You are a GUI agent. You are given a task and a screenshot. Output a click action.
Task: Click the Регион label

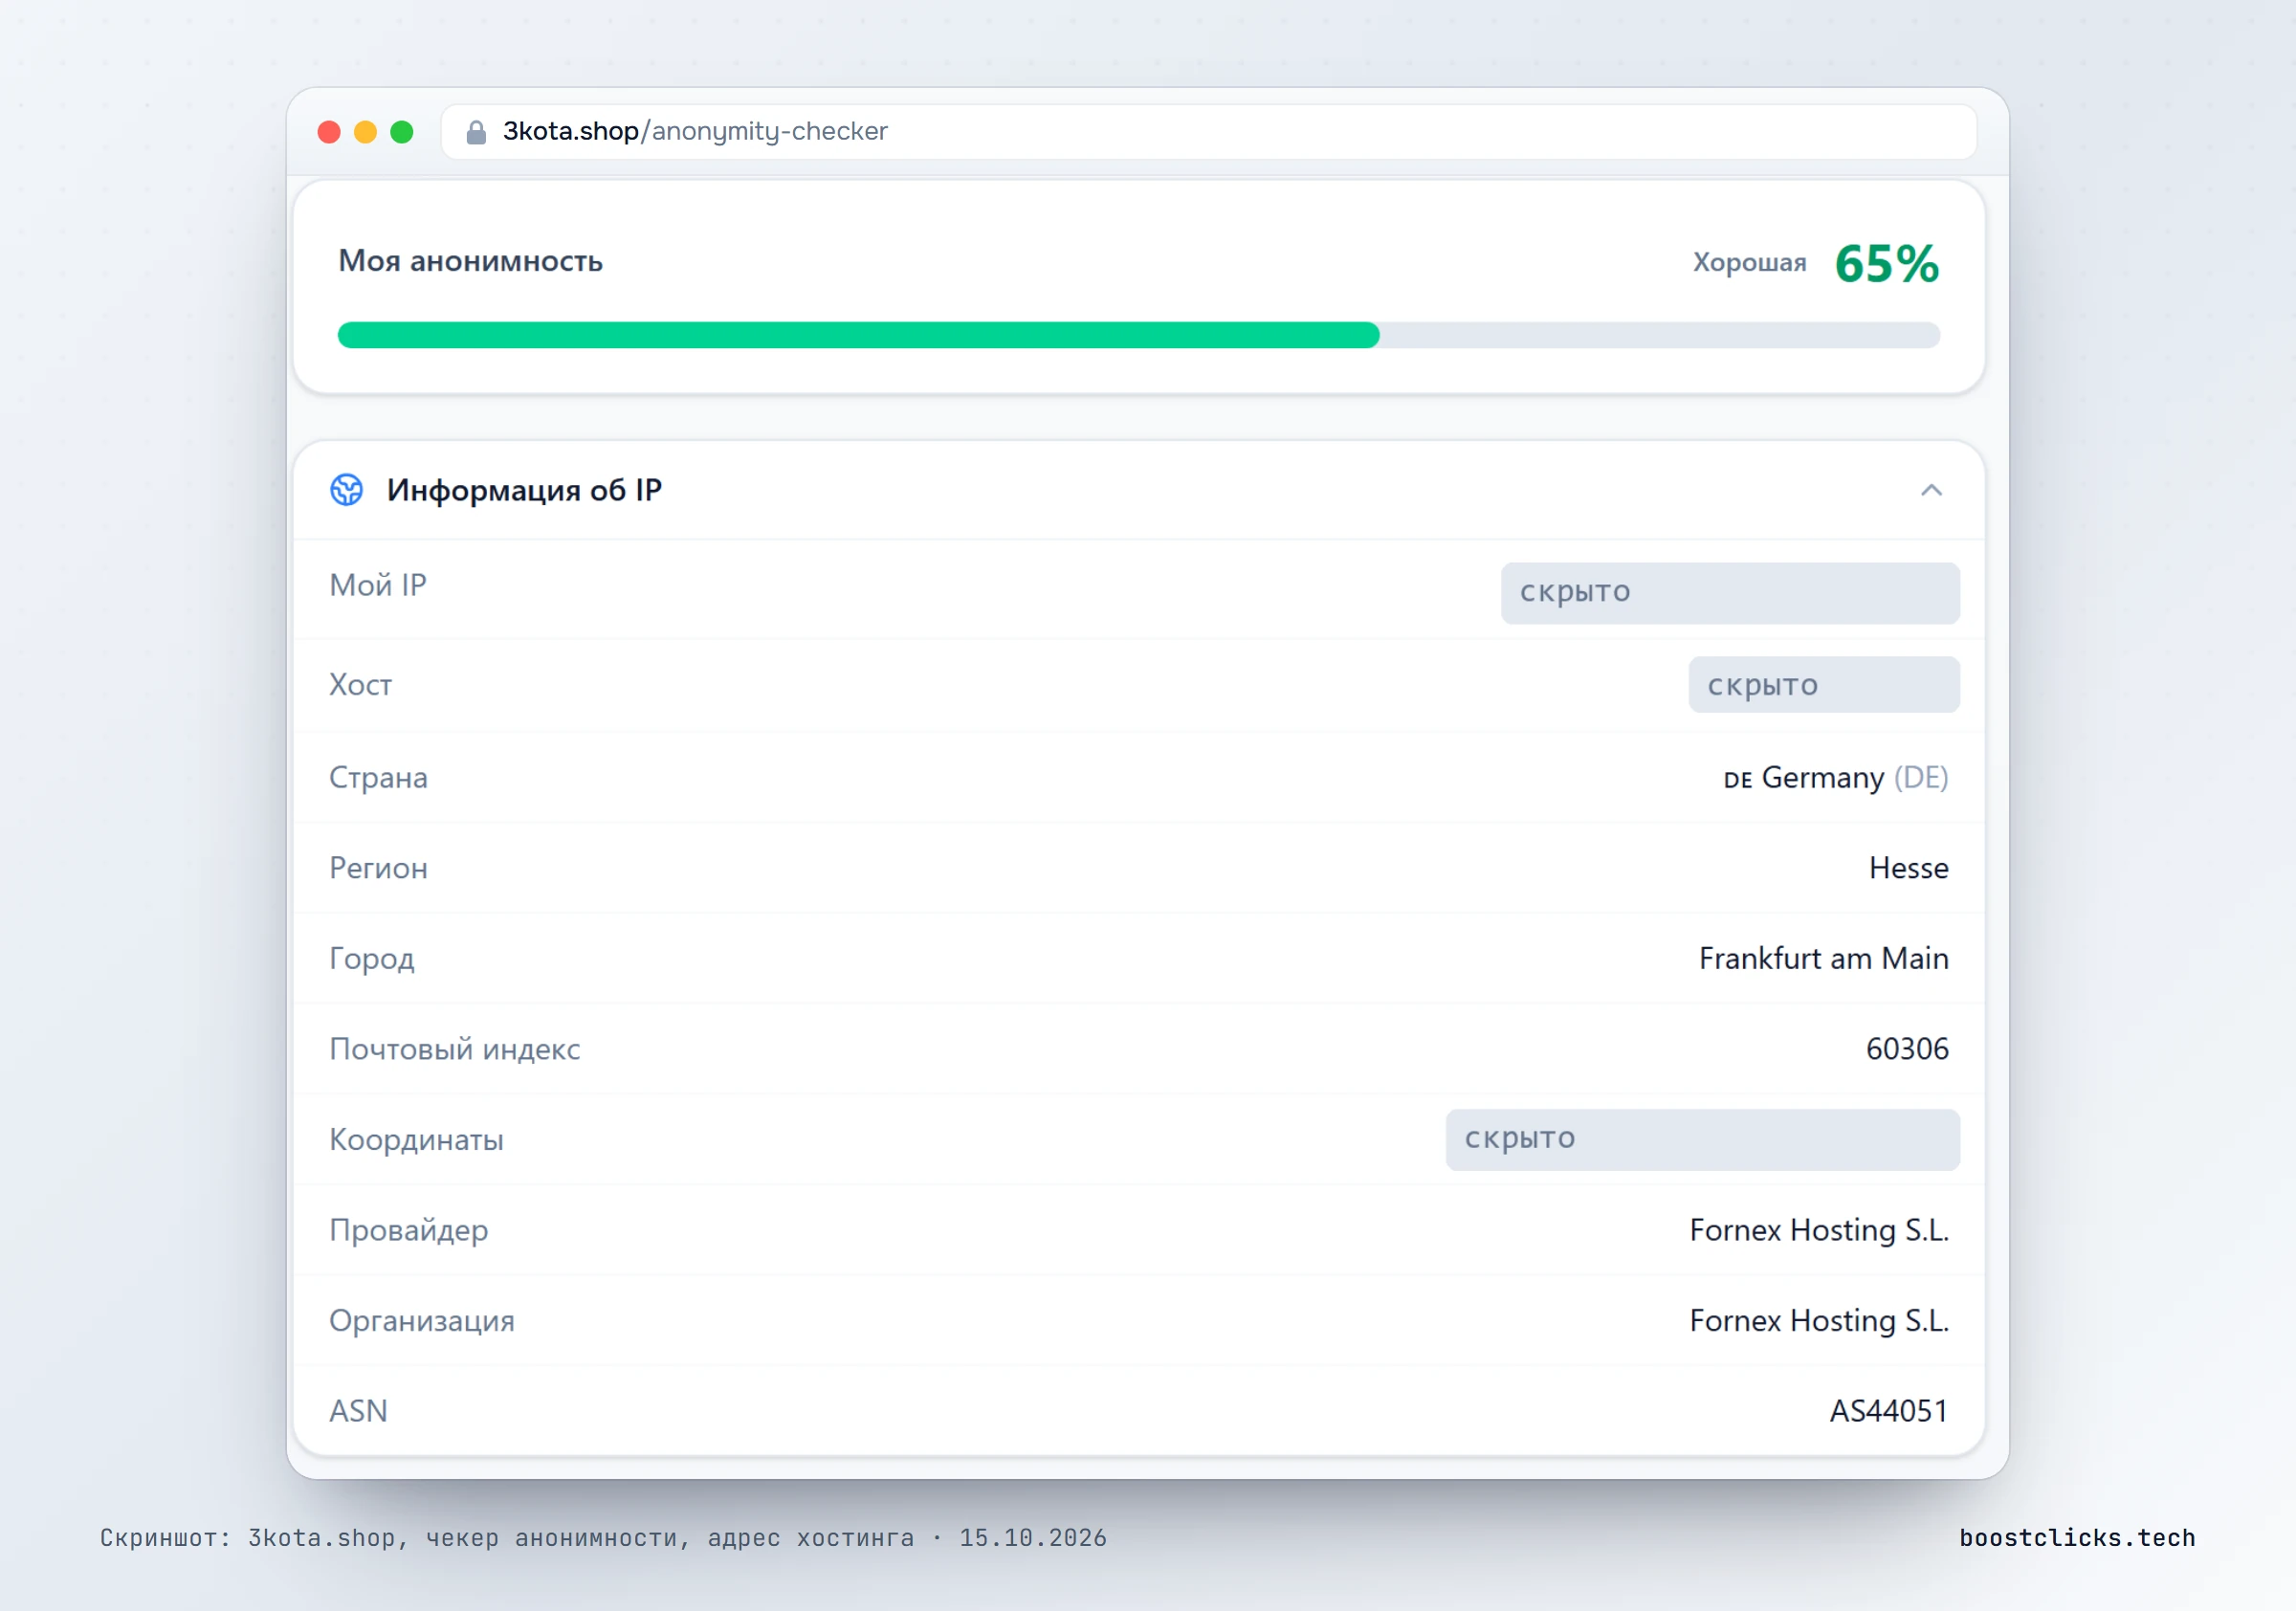pos(379,868)
